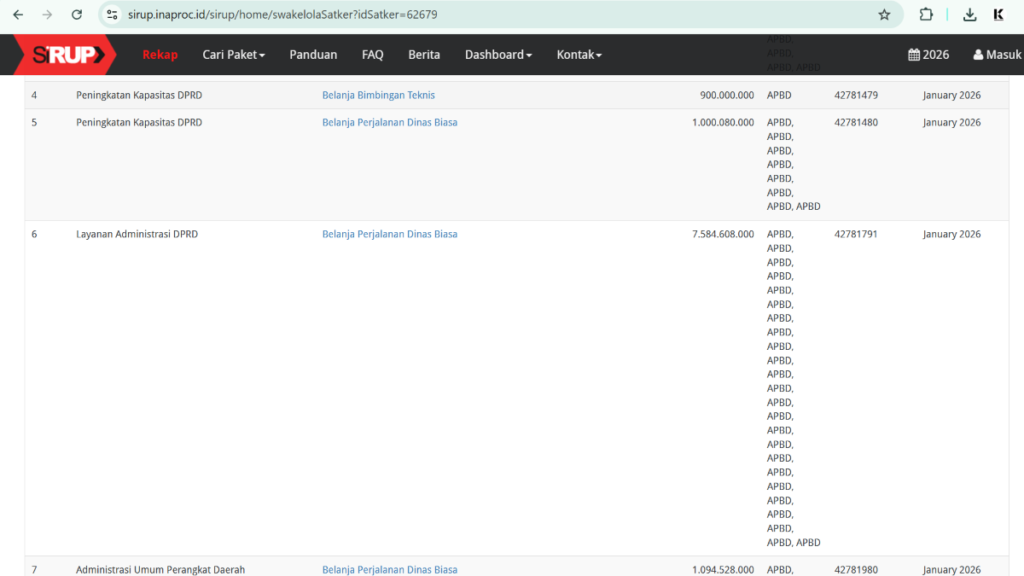Viewport: 1024px width, 576px height.
Task: Click the K profile icon in toolbar
Action: pos(998,15)
